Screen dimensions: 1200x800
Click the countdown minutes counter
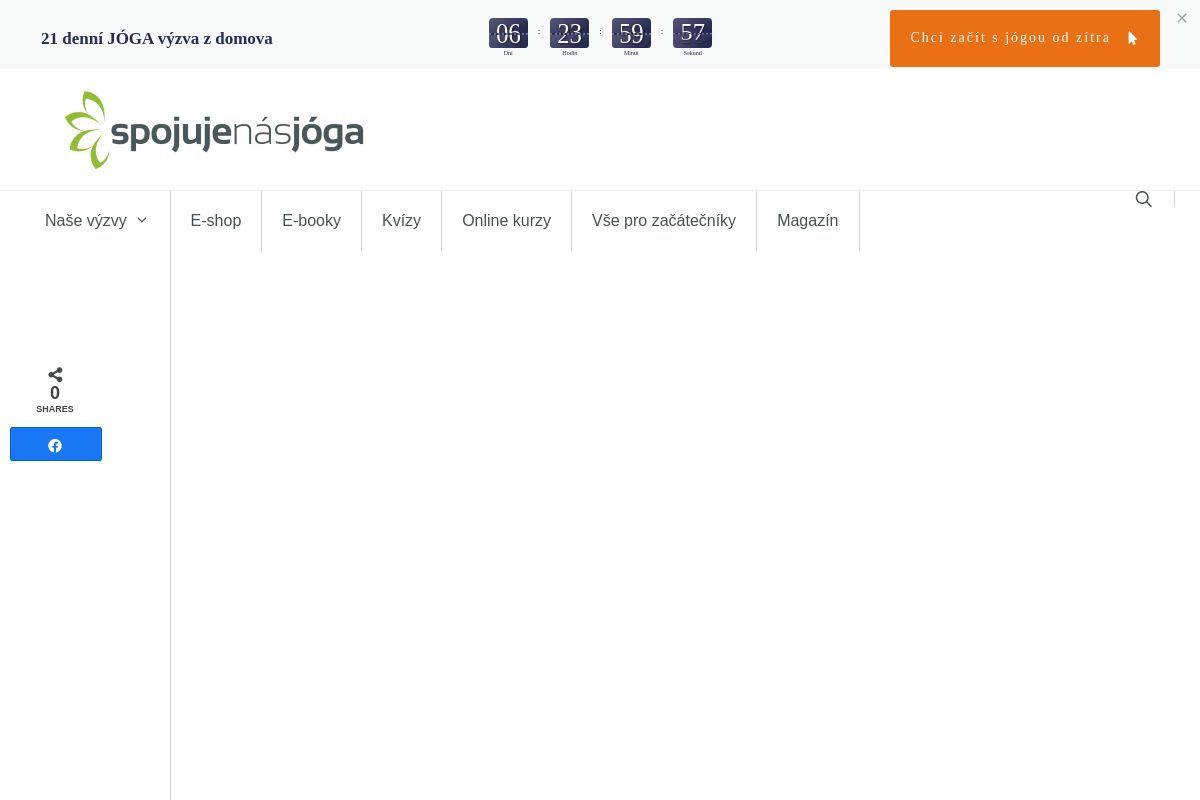[x=631, y=33]
